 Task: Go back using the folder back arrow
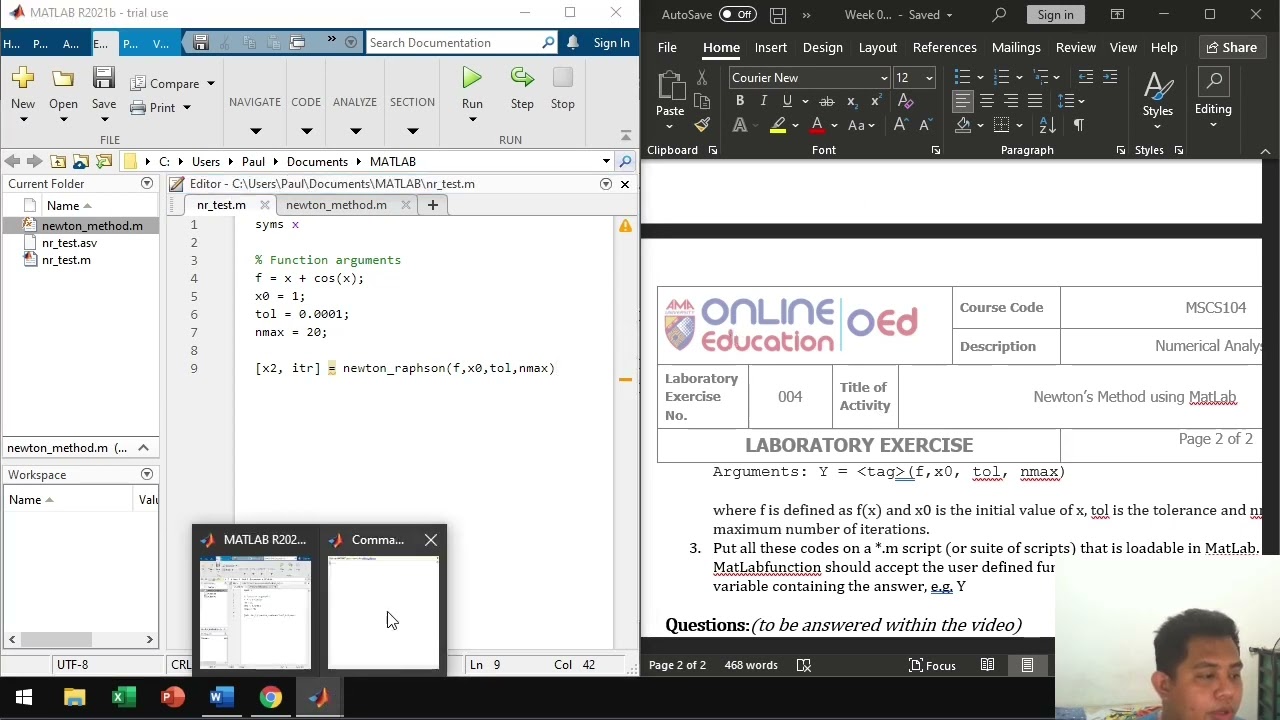11,161
